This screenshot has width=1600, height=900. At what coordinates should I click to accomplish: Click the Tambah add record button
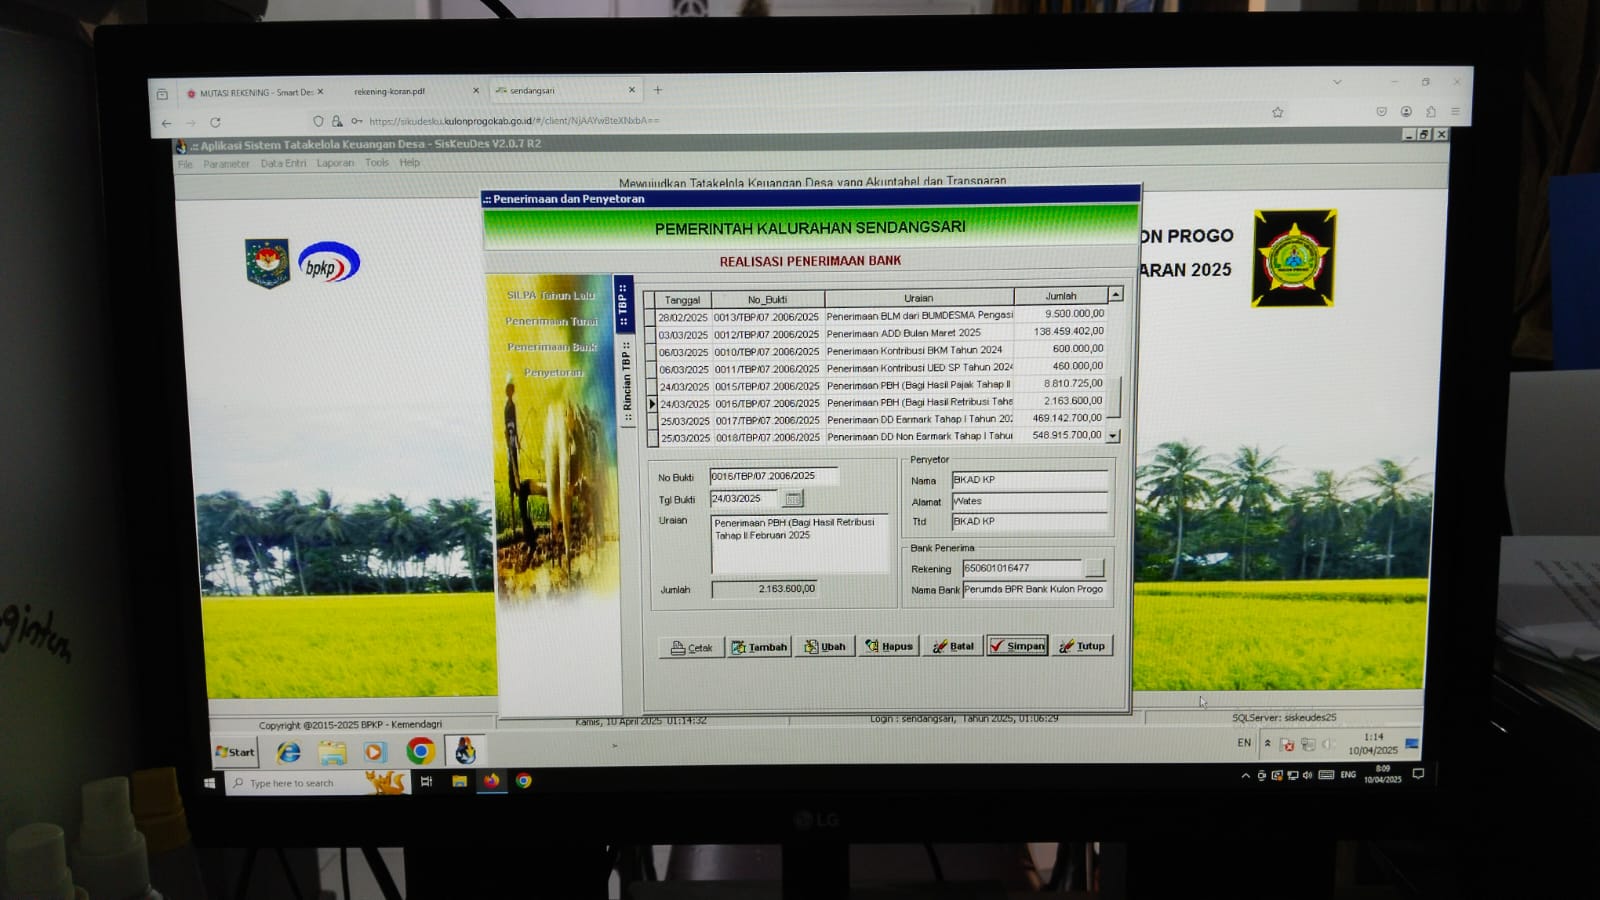click(x=759, y=647)
